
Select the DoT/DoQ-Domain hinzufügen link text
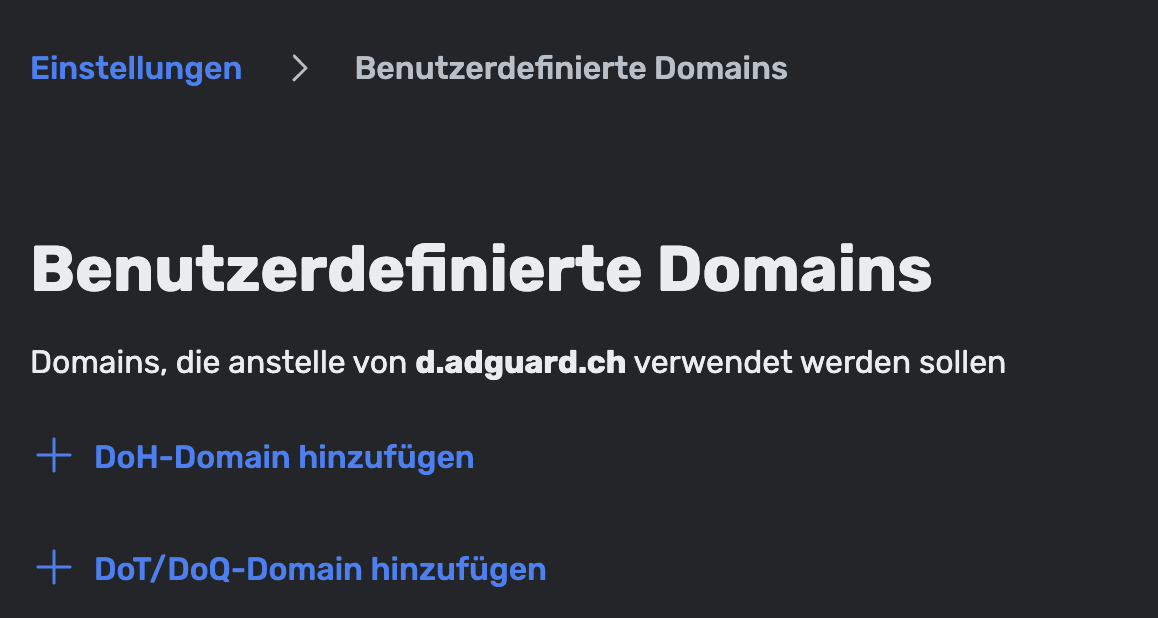[x=320, y=569]
